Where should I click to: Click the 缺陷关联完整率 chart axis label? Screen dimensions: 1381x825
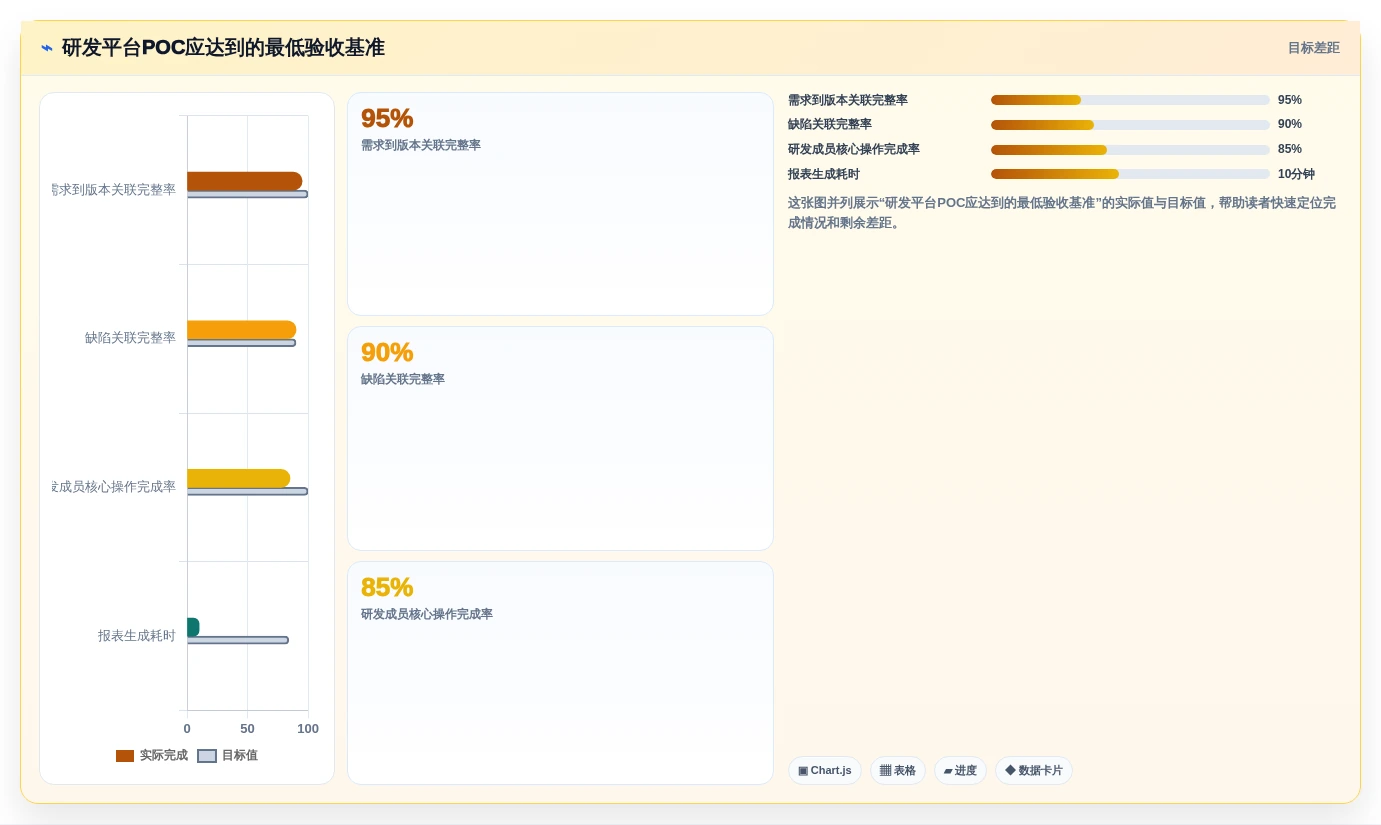tap(130, 338)
